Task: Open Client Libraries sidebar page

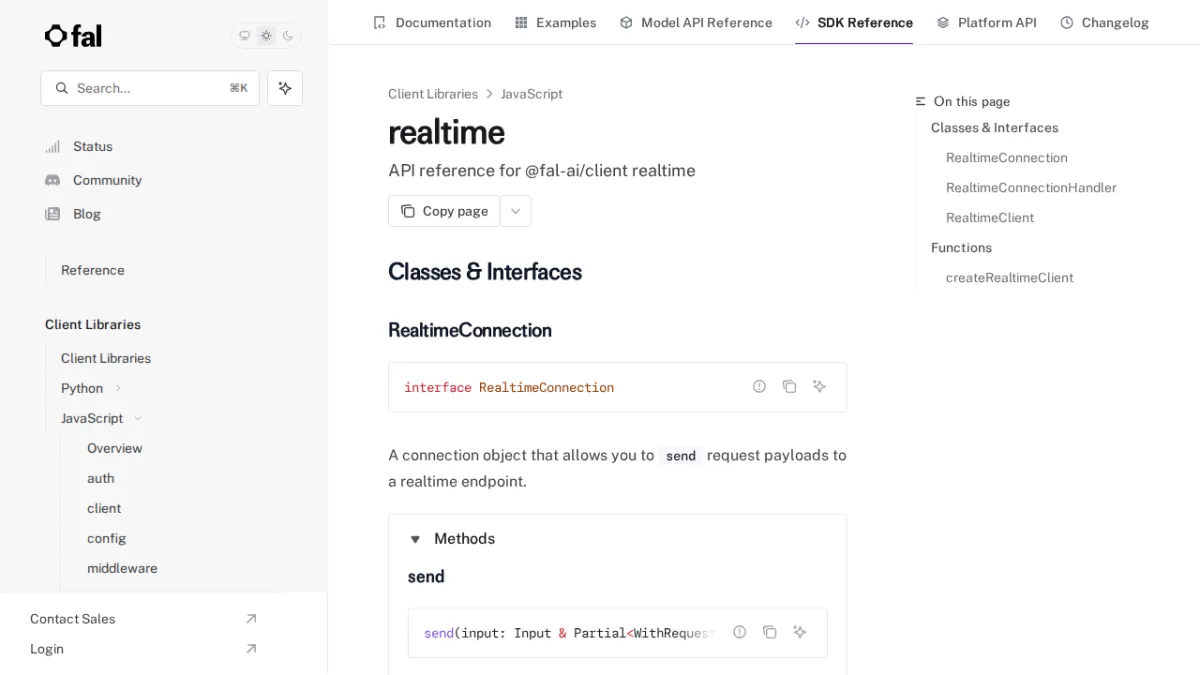Action: click(x=106, y=358)
